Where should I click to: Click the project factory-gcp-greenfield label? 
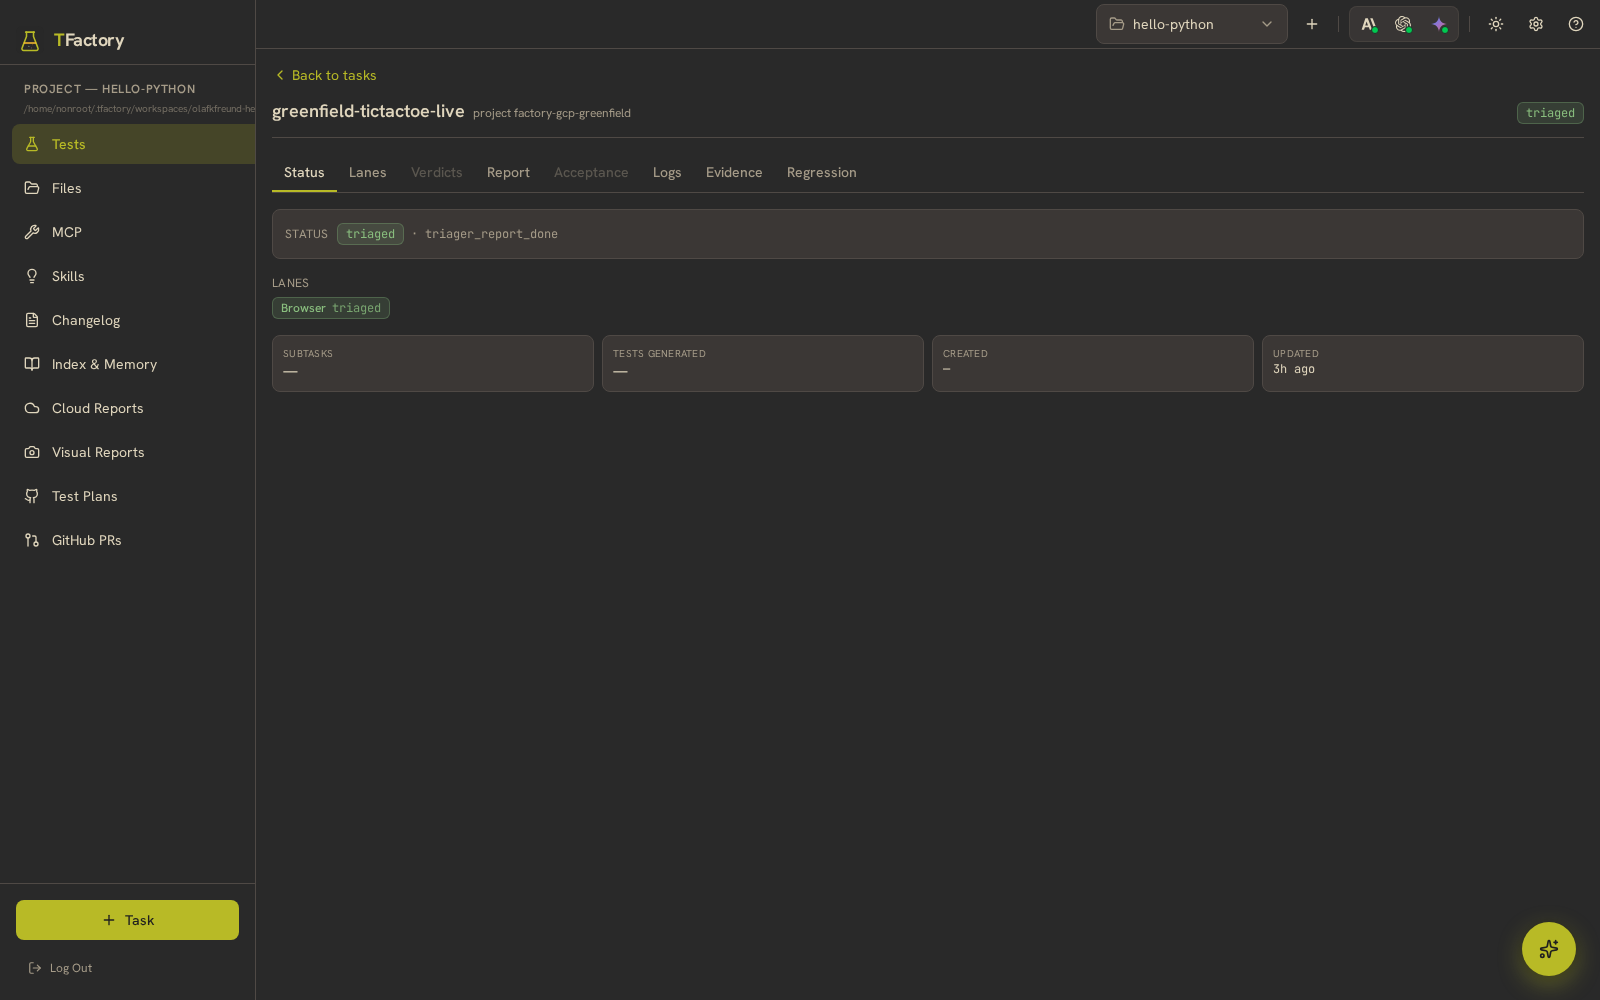click(x=552, y=113)
